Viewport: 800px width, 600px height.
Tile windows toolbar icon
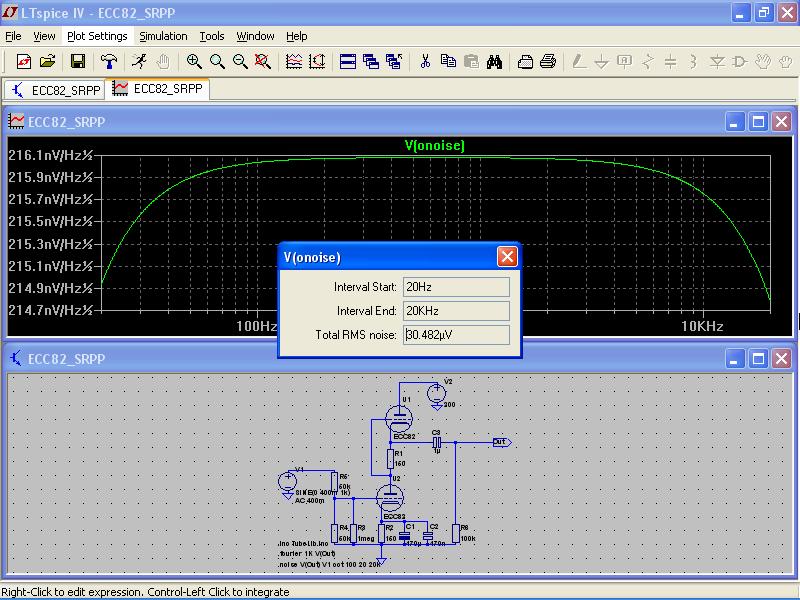[x=348, y=62]
